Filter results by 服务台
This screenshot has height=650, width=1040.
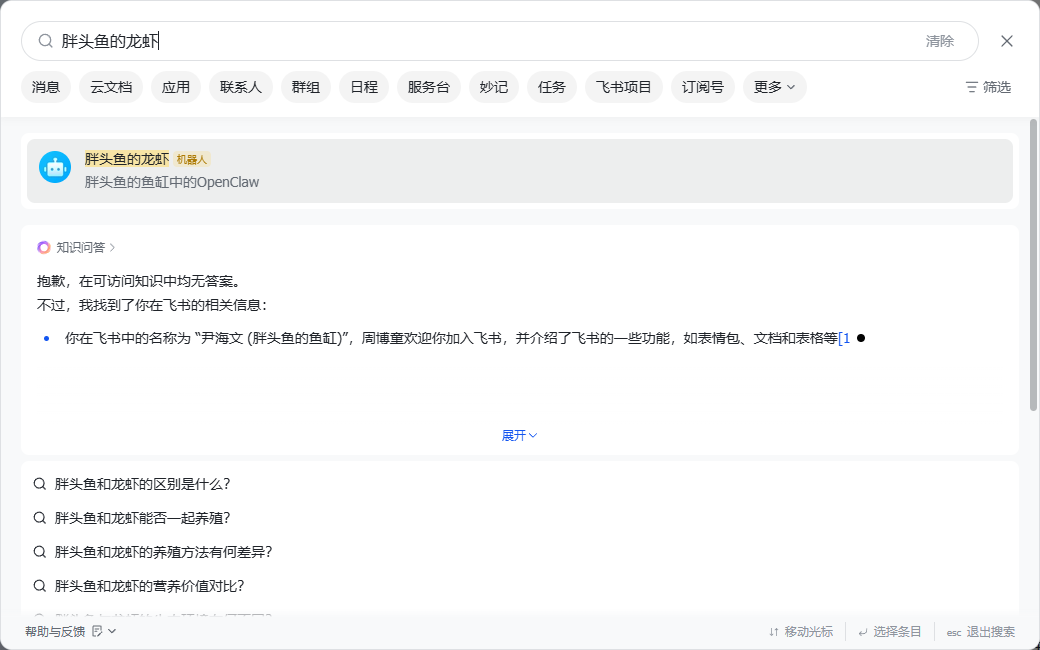[x=429, y=87]
